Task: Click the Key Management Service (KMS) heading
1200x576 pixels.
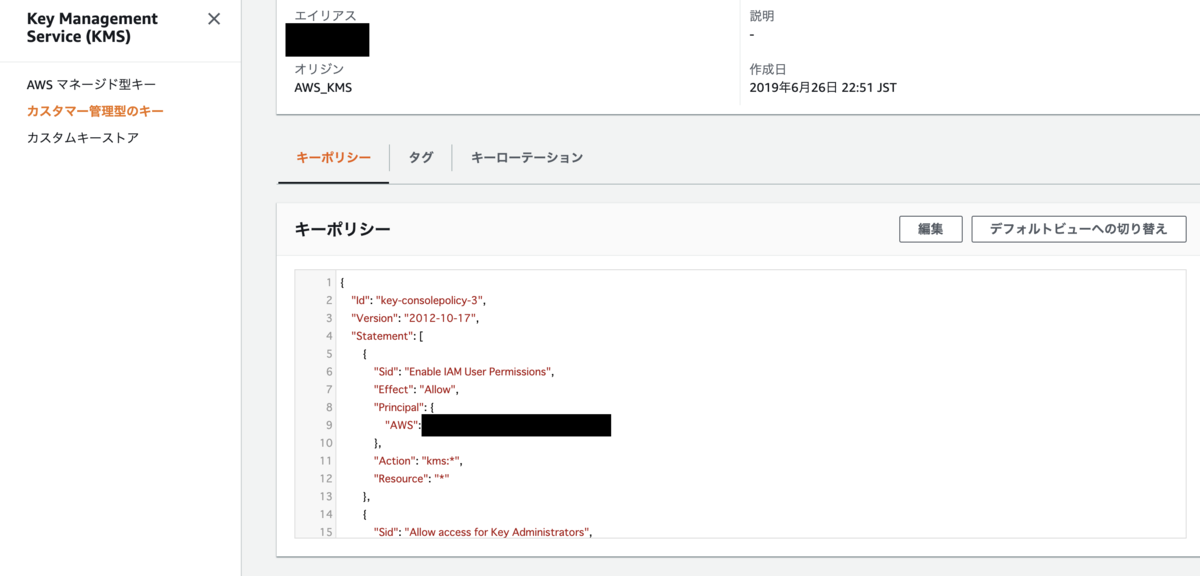Action: click(x=90, y=27)
